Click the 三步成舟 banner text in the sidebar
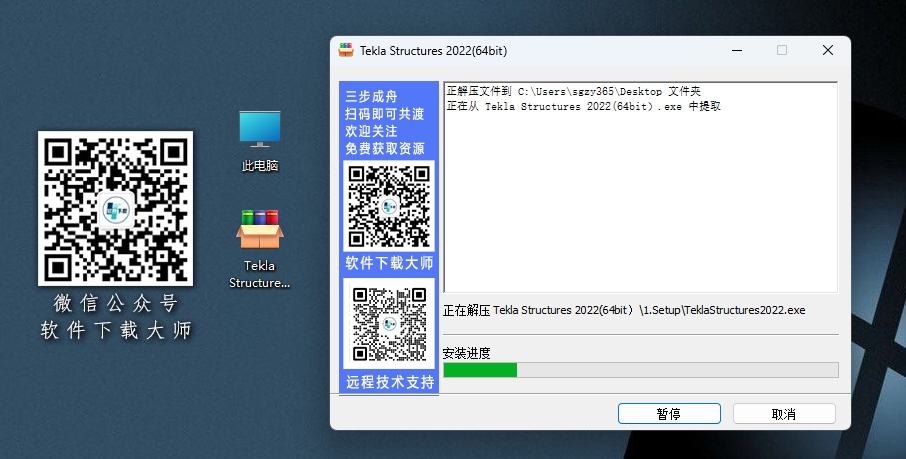 (371, 97)
